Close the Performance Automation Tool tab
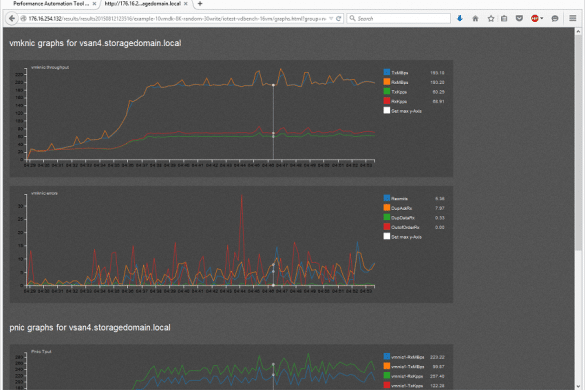The image size is (585, 390). [94, 4]
